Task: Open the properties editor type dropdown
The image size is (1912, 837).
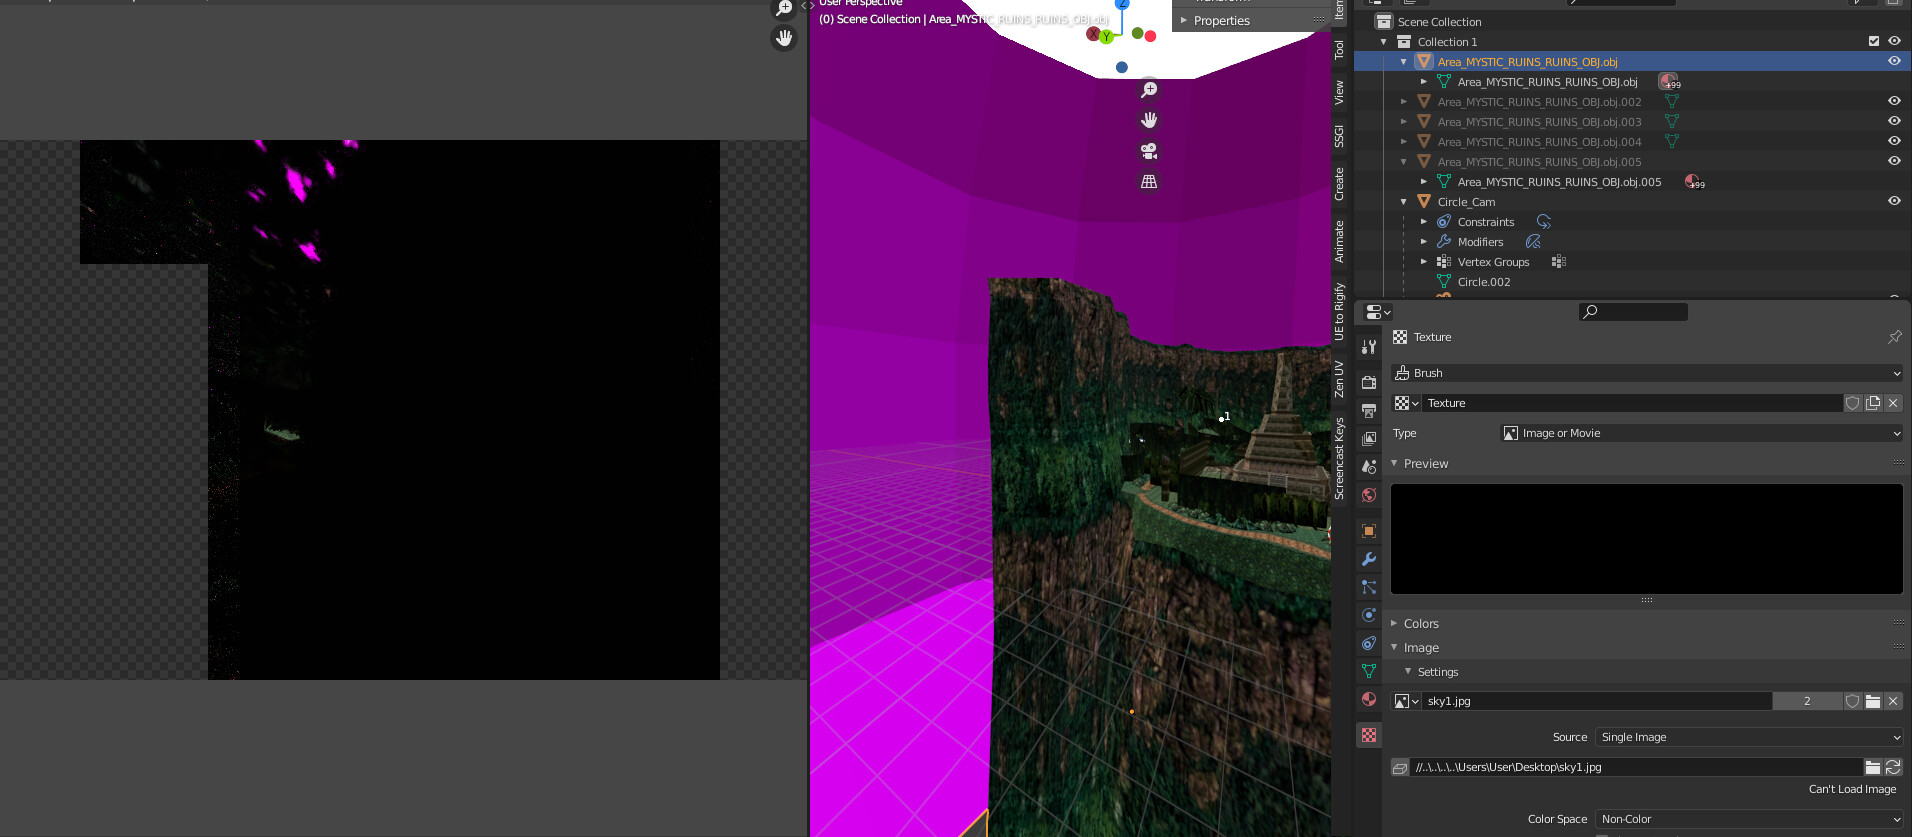Action: pos(1377,312)
